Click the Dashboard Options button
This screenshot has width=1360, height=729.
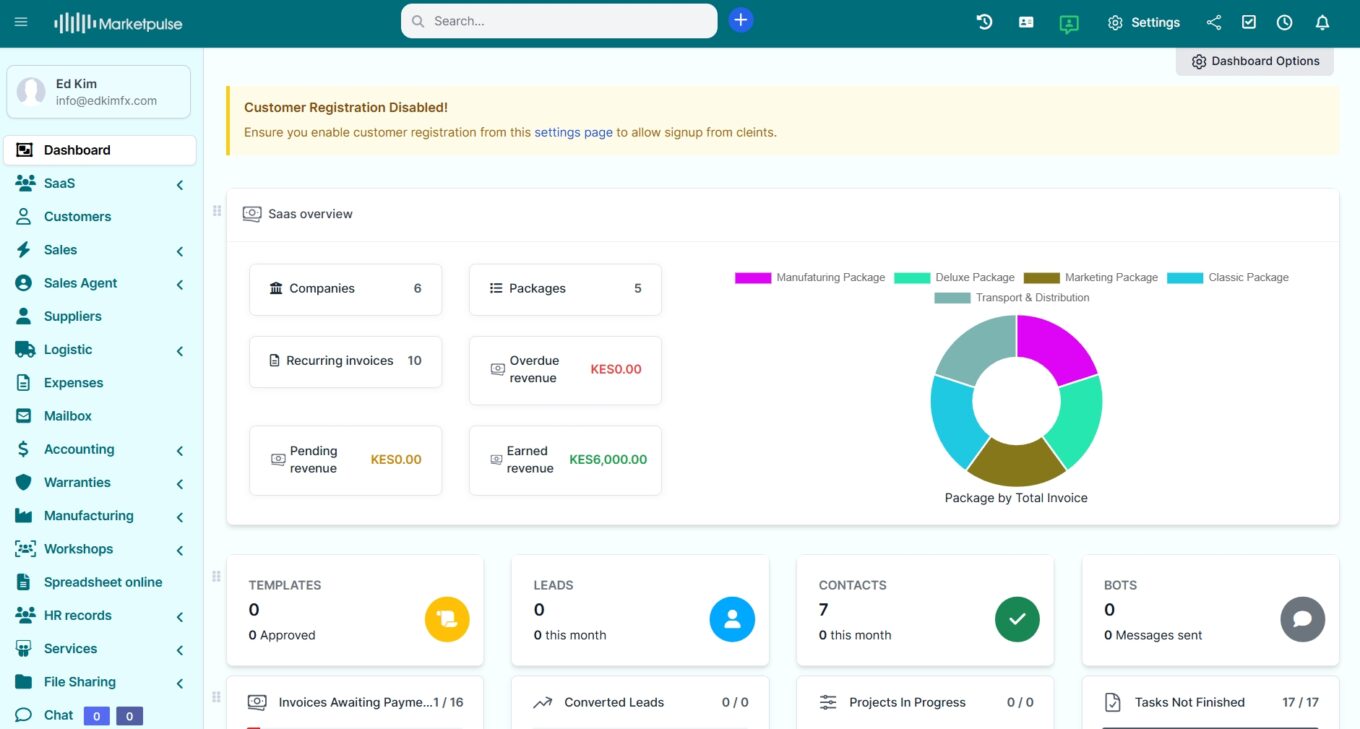1254,61
